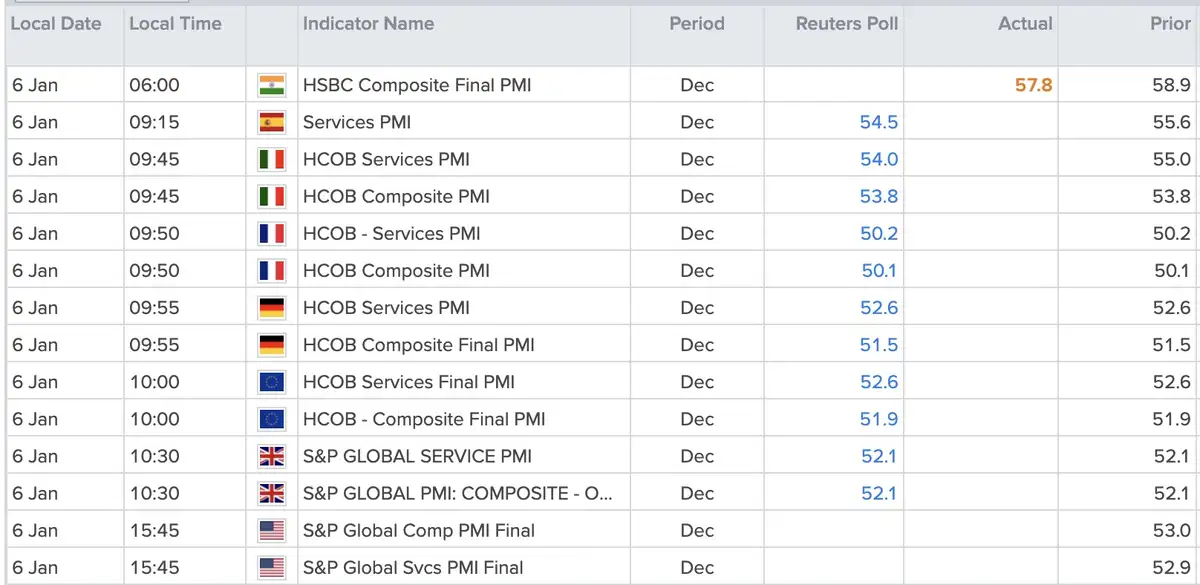
Task: Click the Reuters Poll value 50.2
Action: (879, 233)
